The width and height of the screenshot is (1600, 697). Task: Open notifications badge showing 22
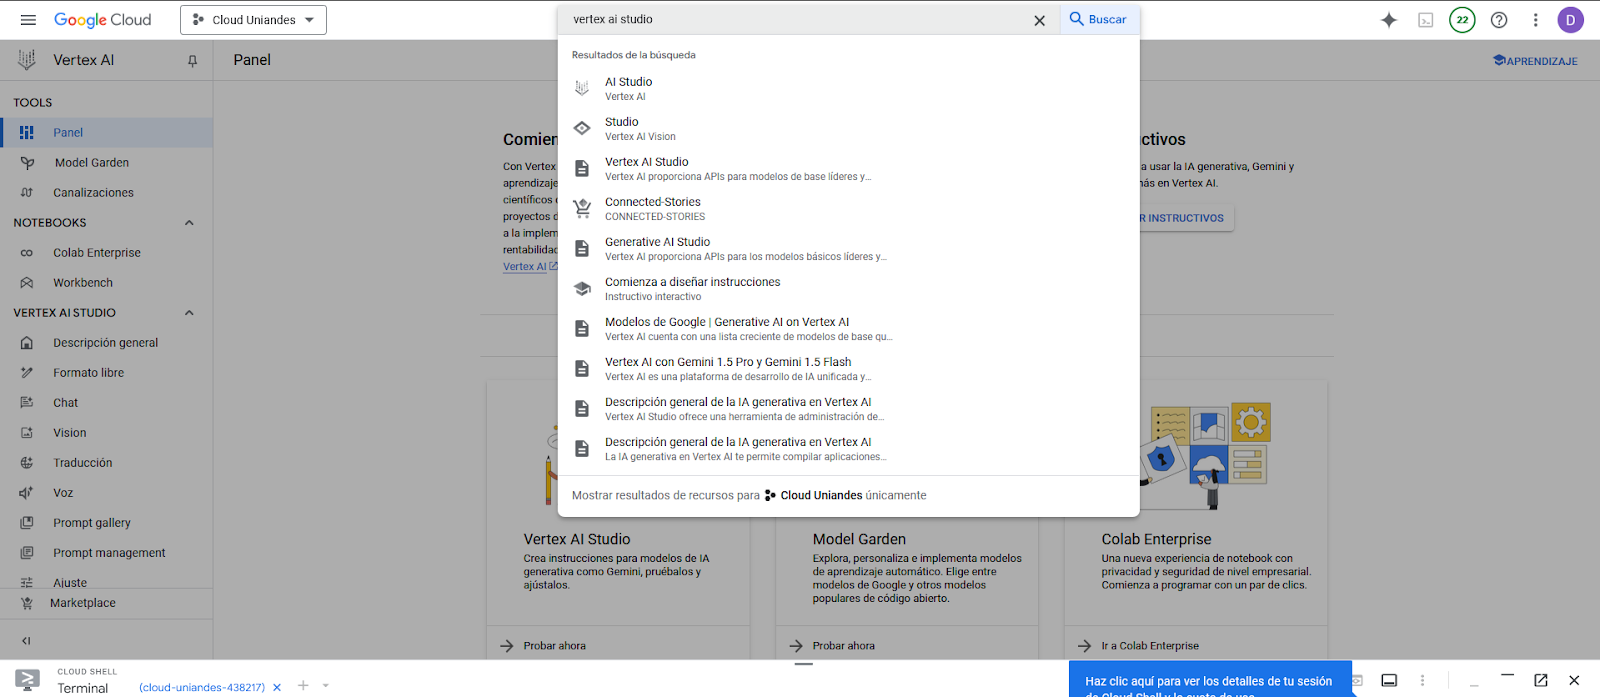(x=1462, y=20)
